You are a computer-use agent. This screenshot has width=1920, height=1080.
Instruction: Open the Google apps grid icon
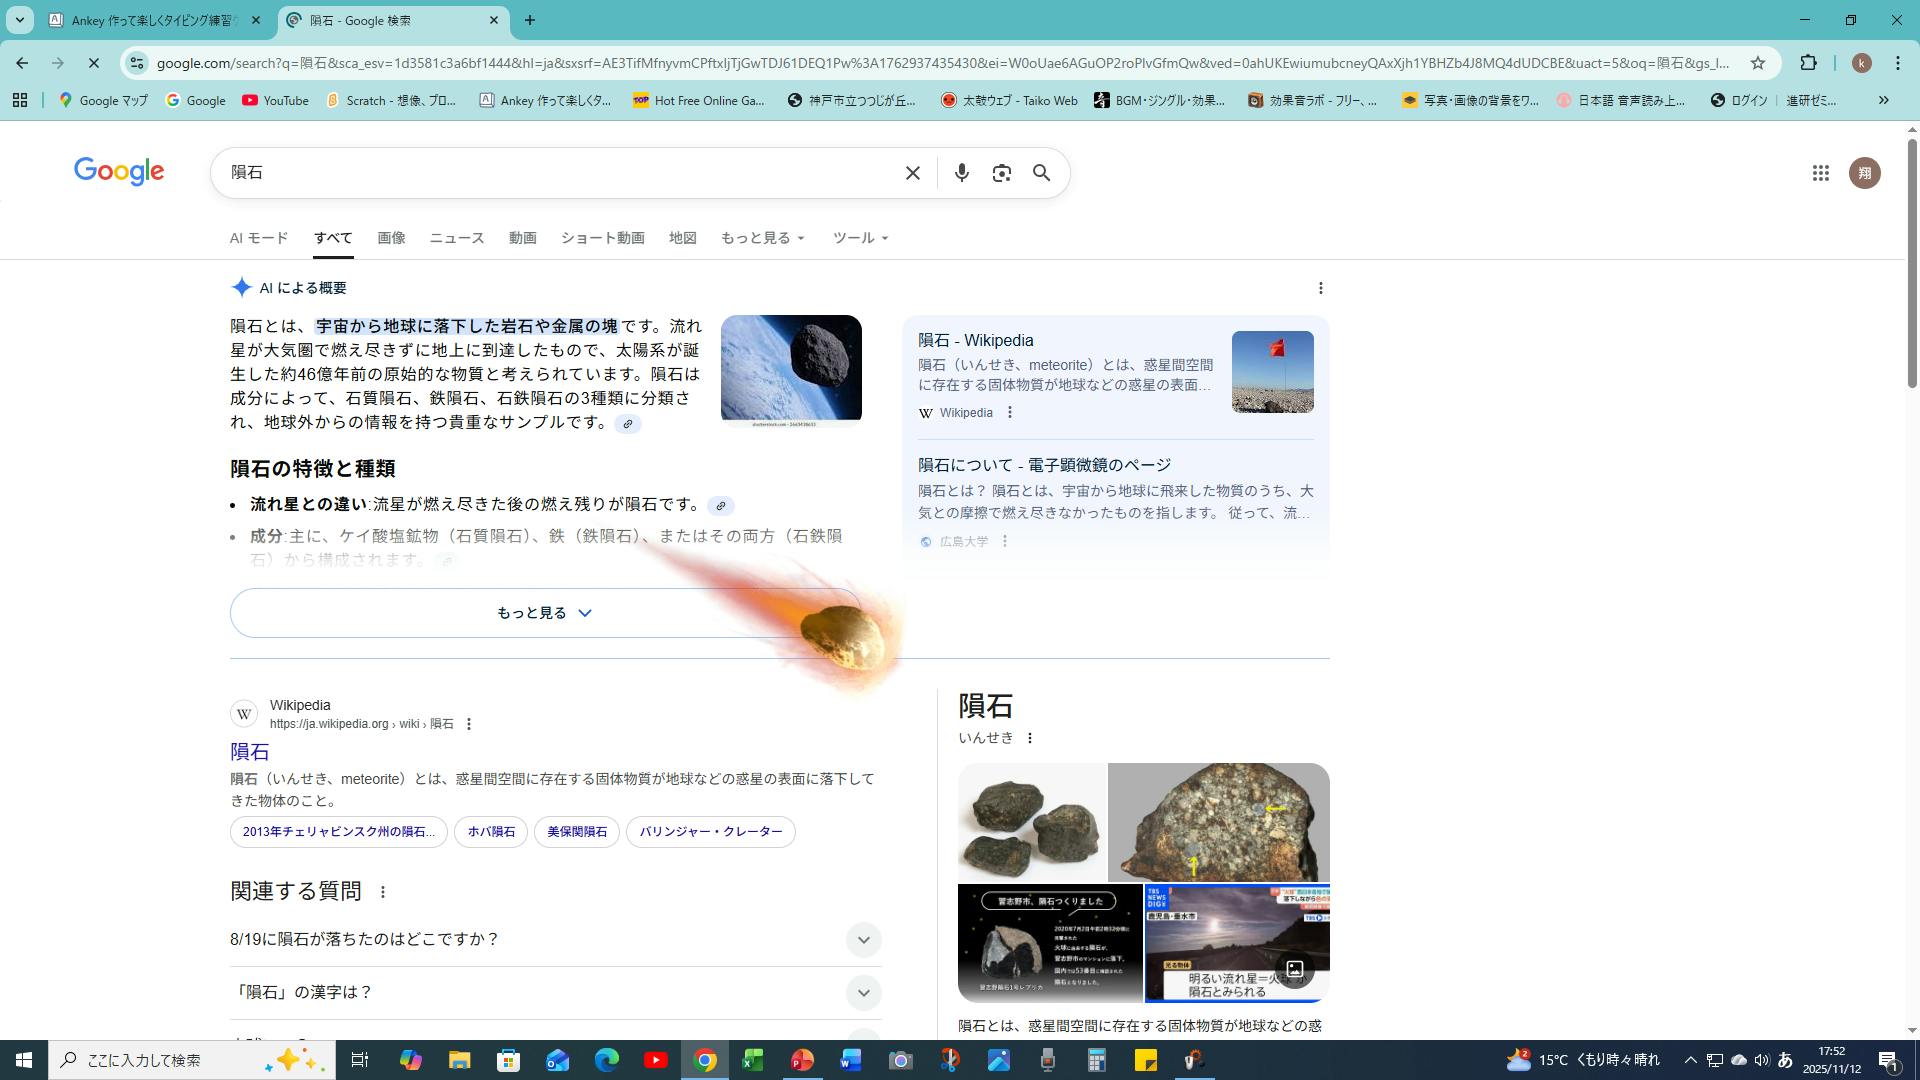pos(1820,173)
